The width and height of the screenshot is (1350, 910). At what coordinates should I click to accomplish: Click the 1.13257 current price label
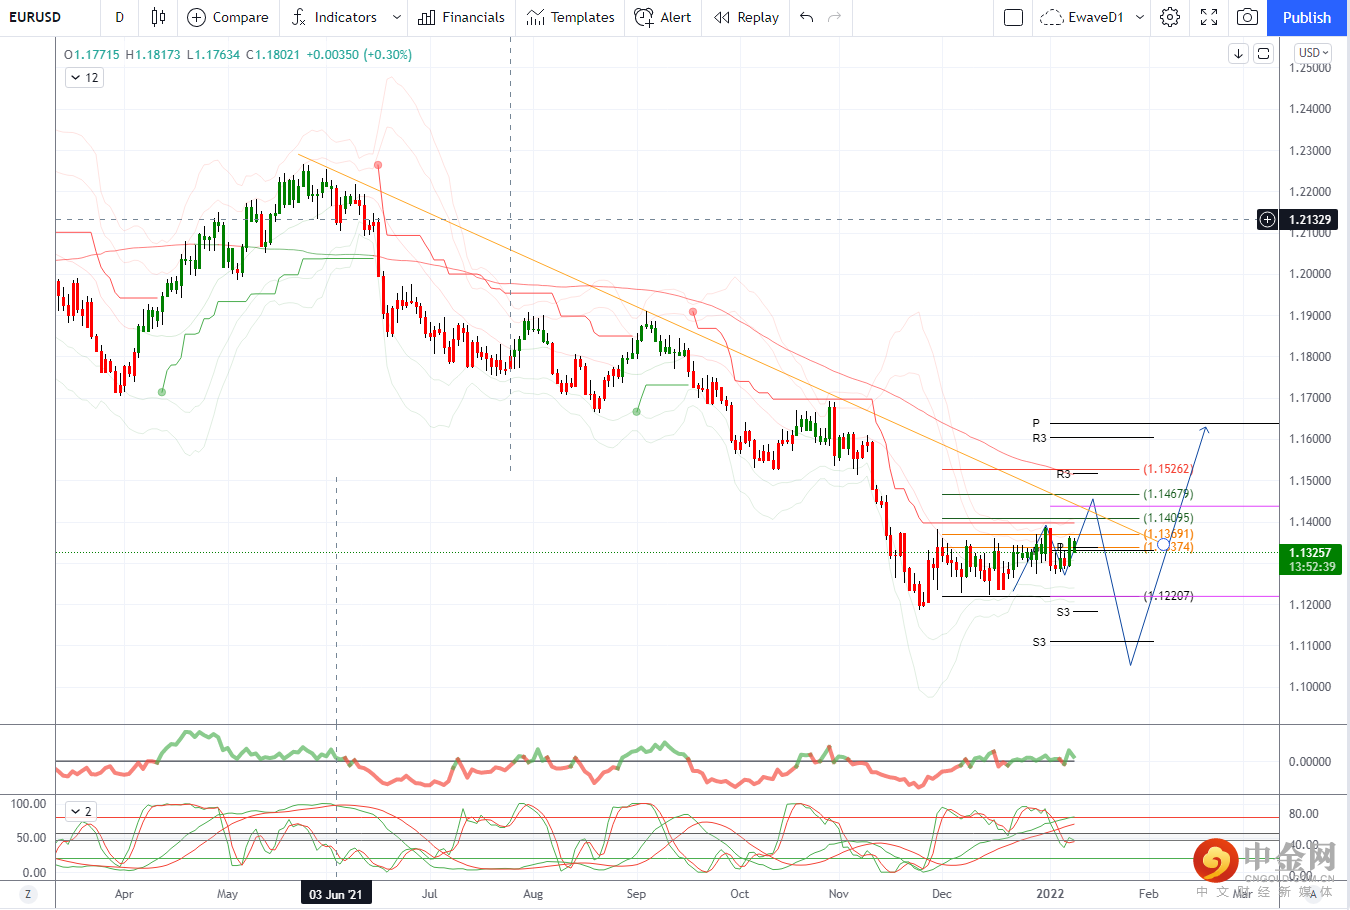(1310, 553)
